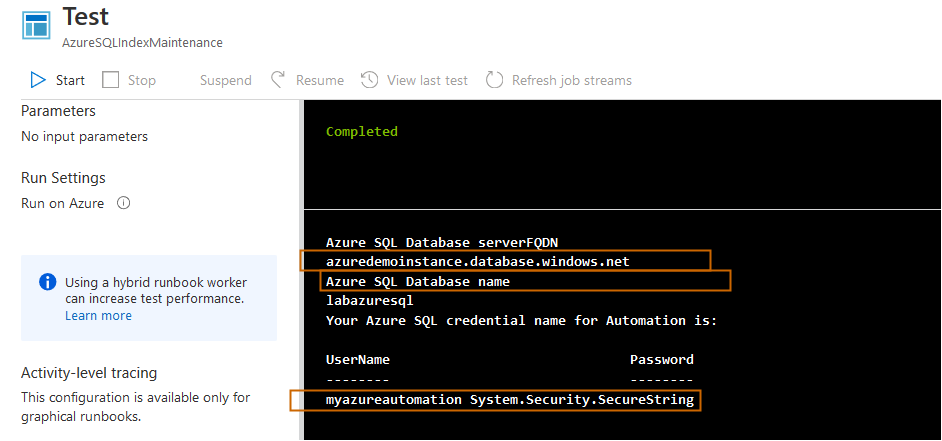This screenshot has height=441, width=942.
Task: Click the runbook icon beside Test title
Action: pos(36,25)
